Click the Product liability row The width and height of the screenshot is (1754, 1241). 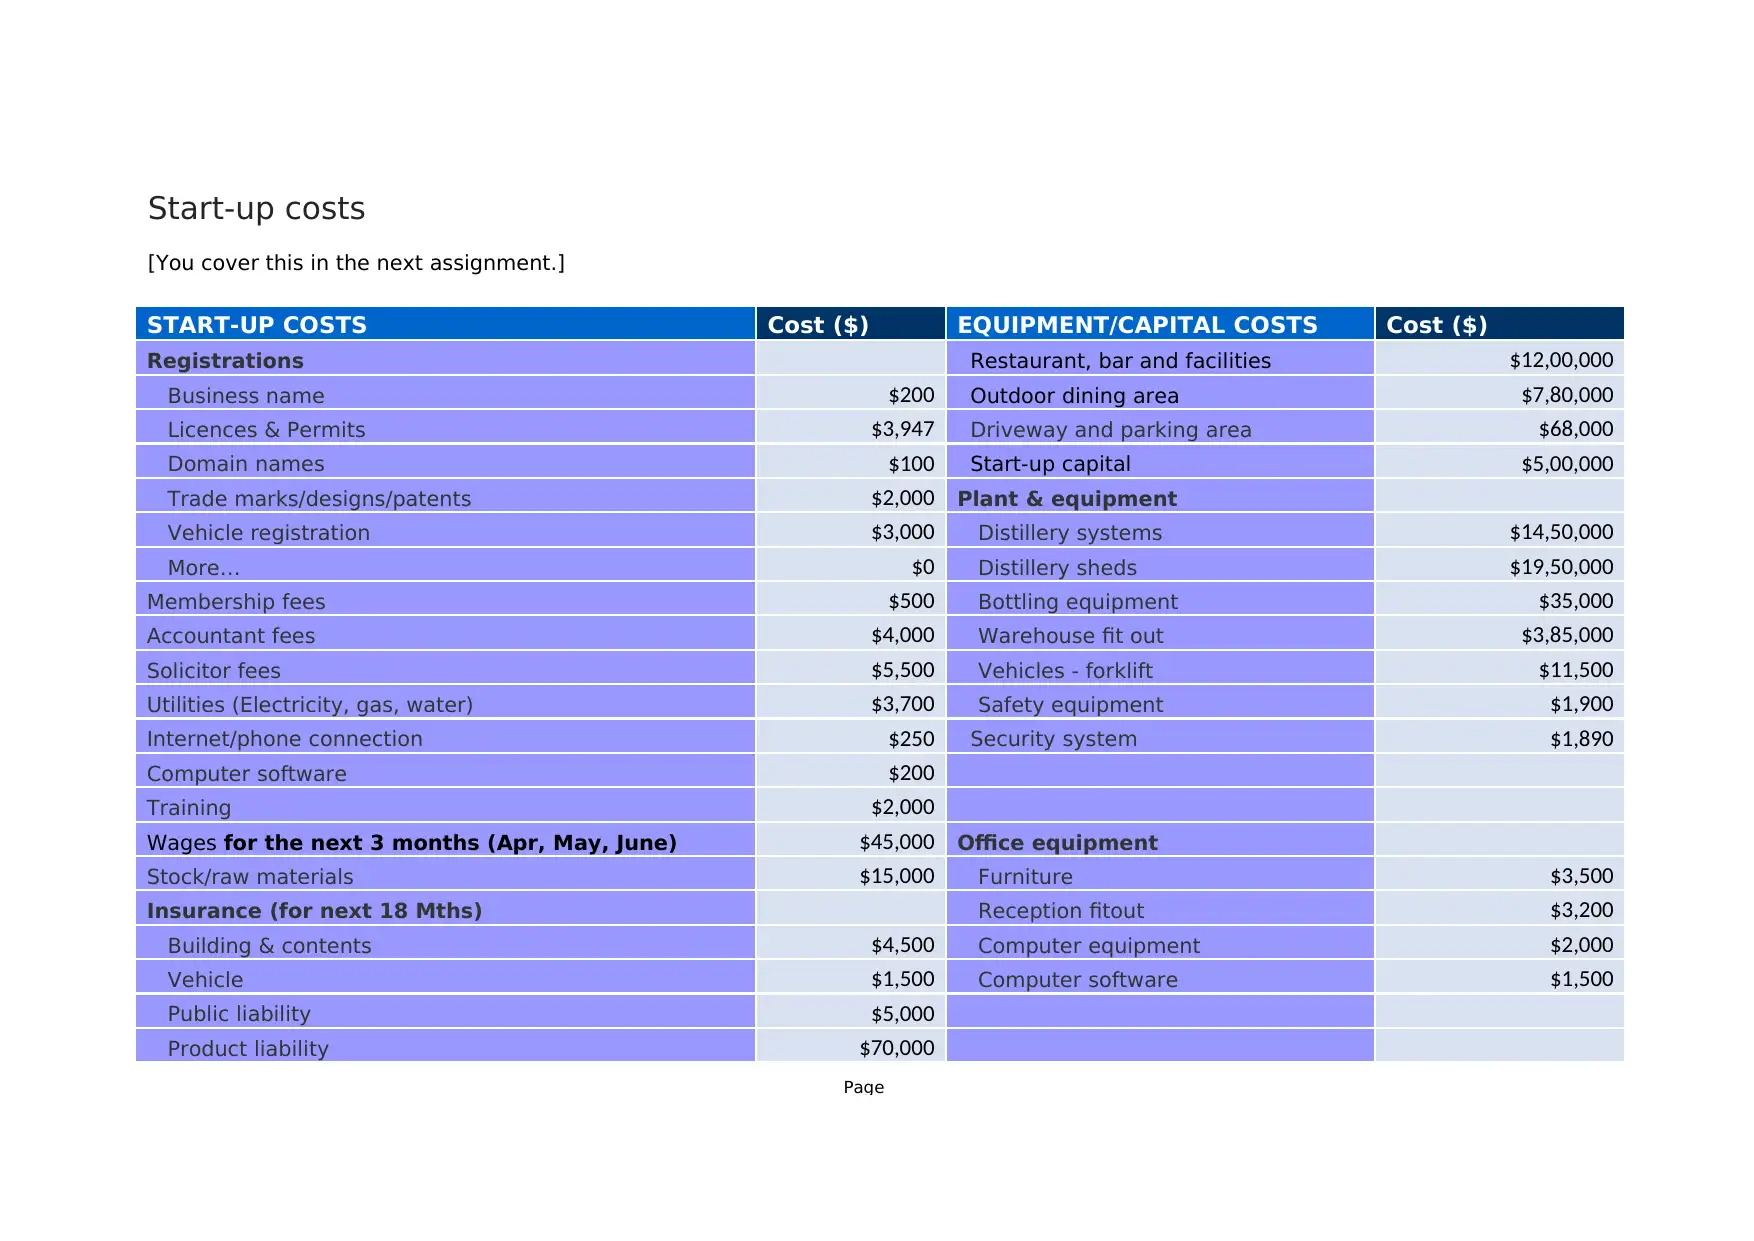(x=248, y=1049)
